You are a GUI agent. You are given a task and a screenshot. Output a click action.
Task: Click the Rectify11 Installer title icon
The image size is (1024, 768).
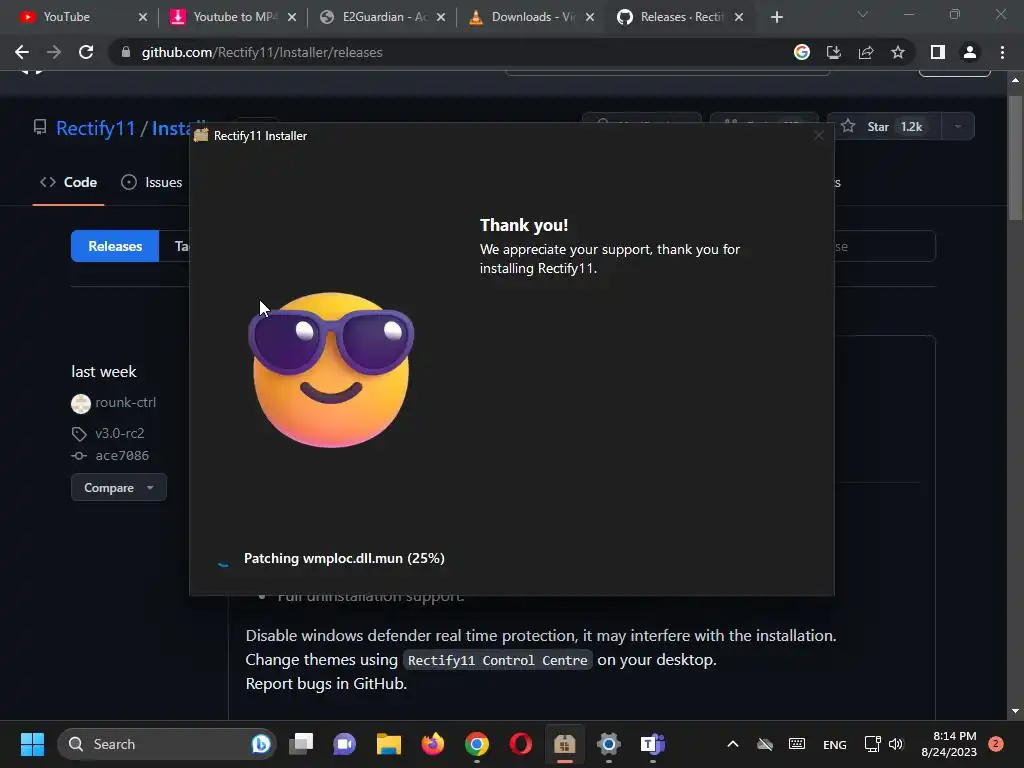201,135
